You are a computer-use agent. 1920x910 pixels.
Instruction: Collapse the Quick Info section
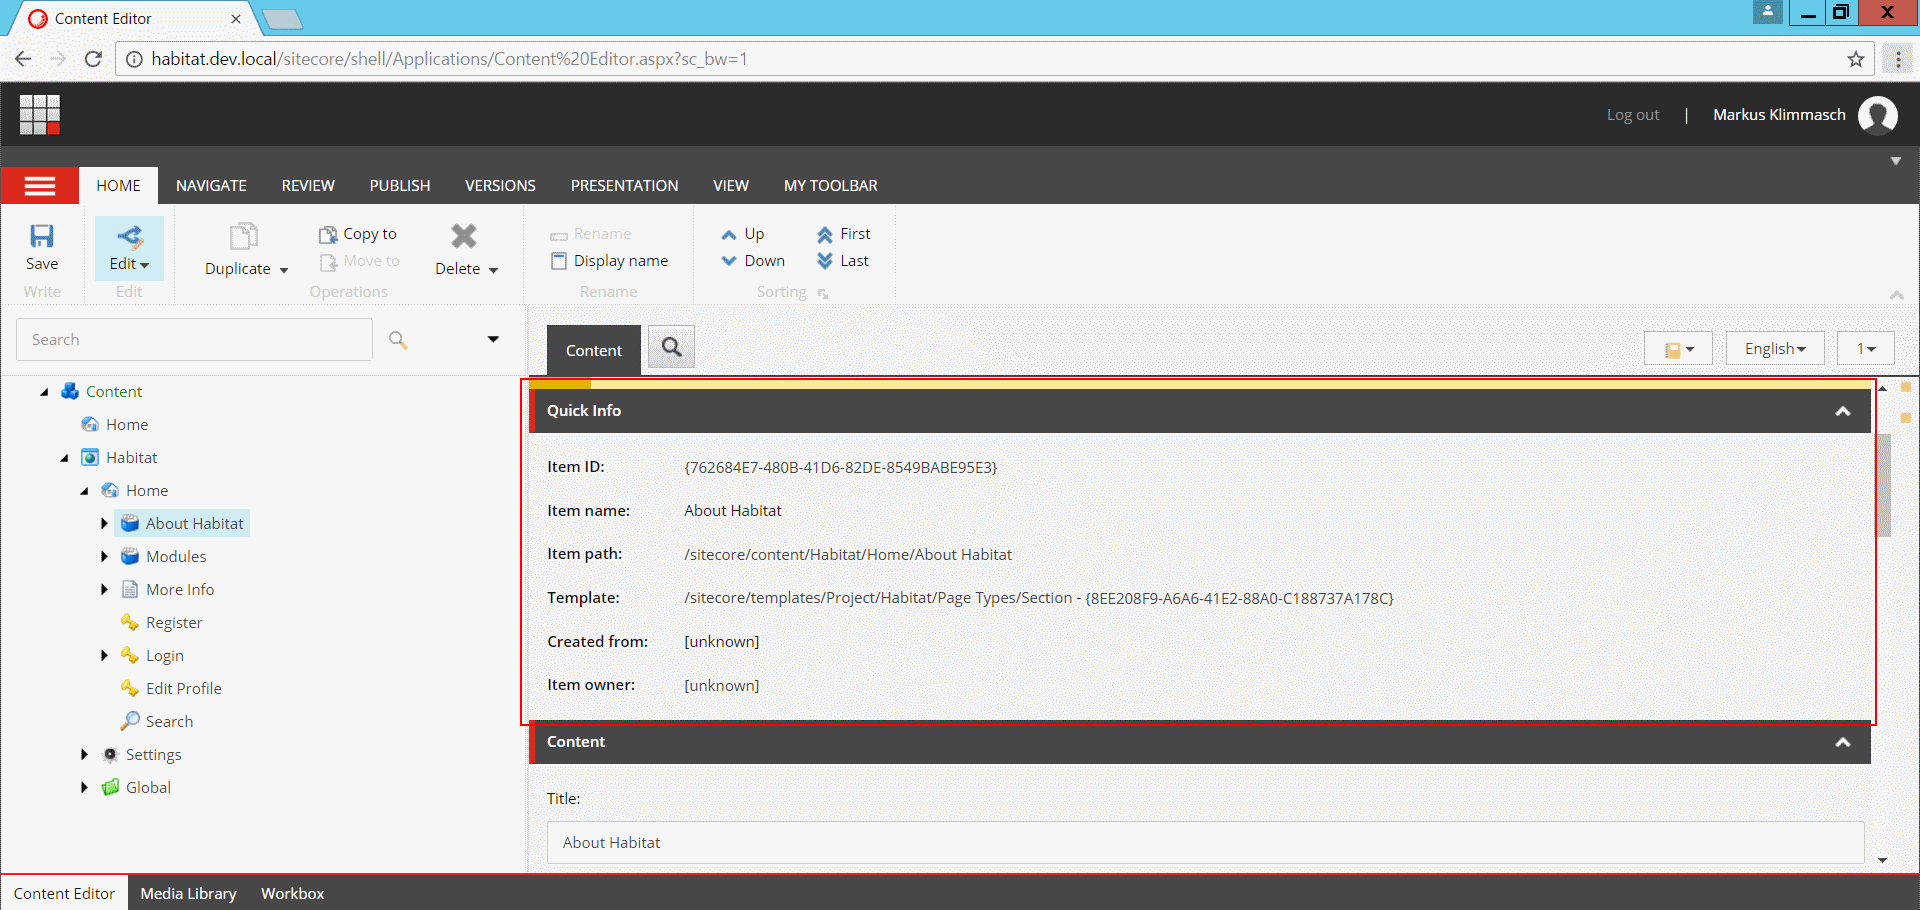click(x=1843, y=411)
